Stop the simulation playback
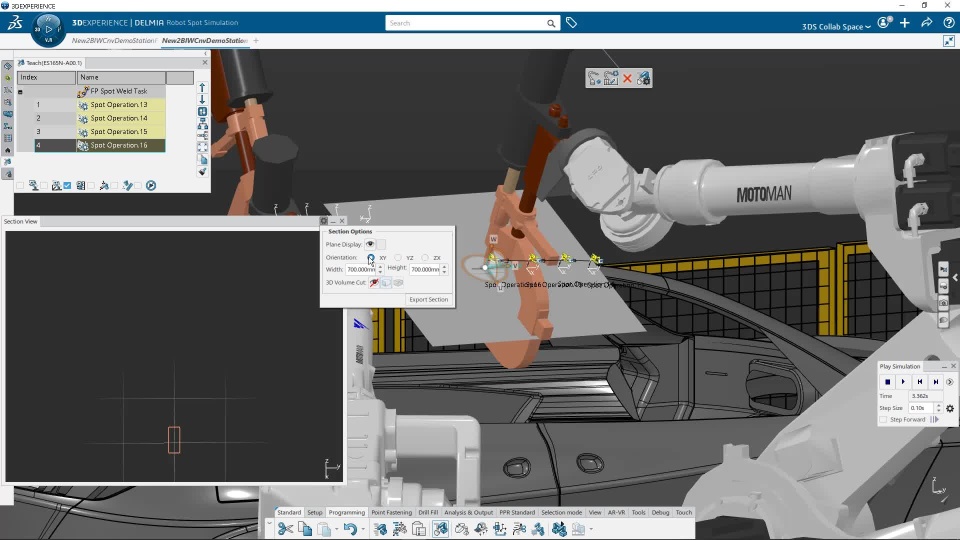The height and width of the screenshot is (540, 960). [887, 382]
